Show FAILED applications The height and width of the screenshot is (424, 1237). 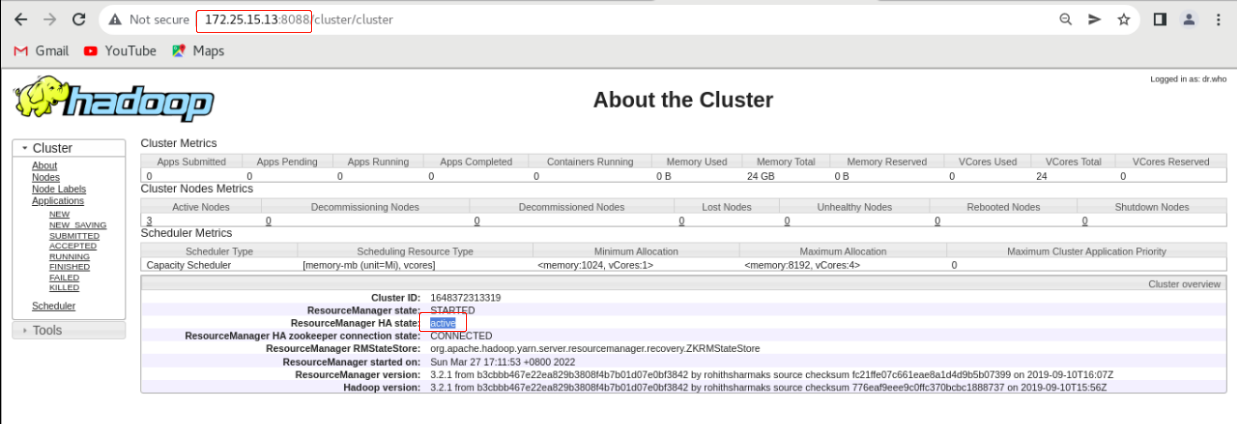pos(64,278)
